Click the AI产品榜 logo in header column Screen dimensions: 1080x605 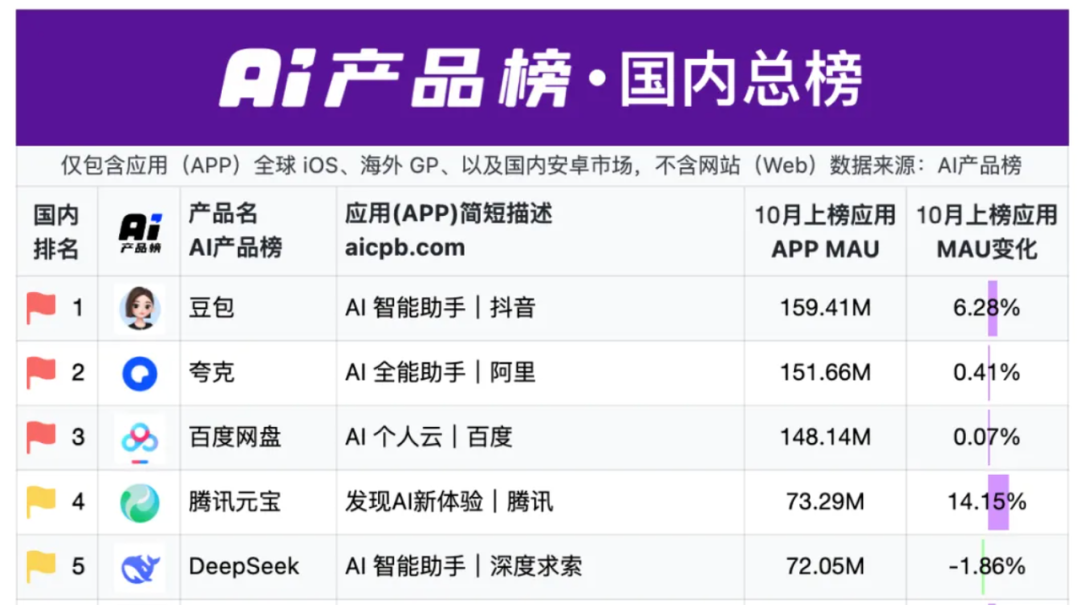pos(139,232)
